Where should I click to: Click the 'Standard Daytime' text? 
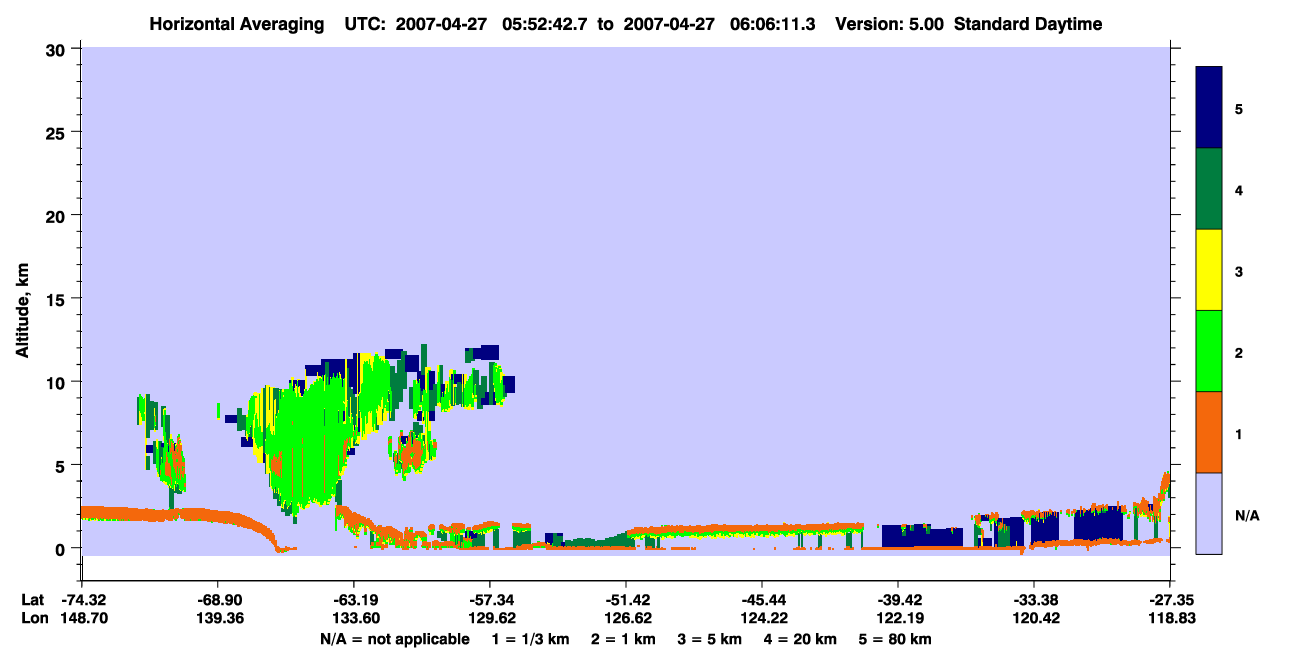(1028, 24)
